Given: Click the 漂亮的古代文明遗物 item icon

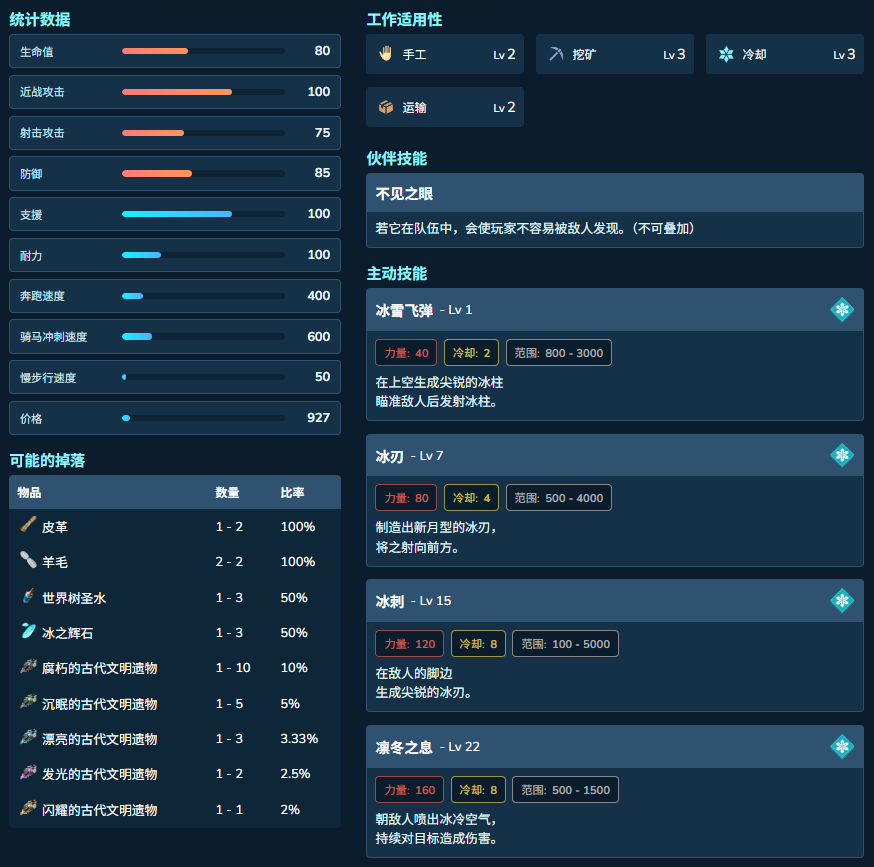Looking at the screenshot, I should point(28,737).
